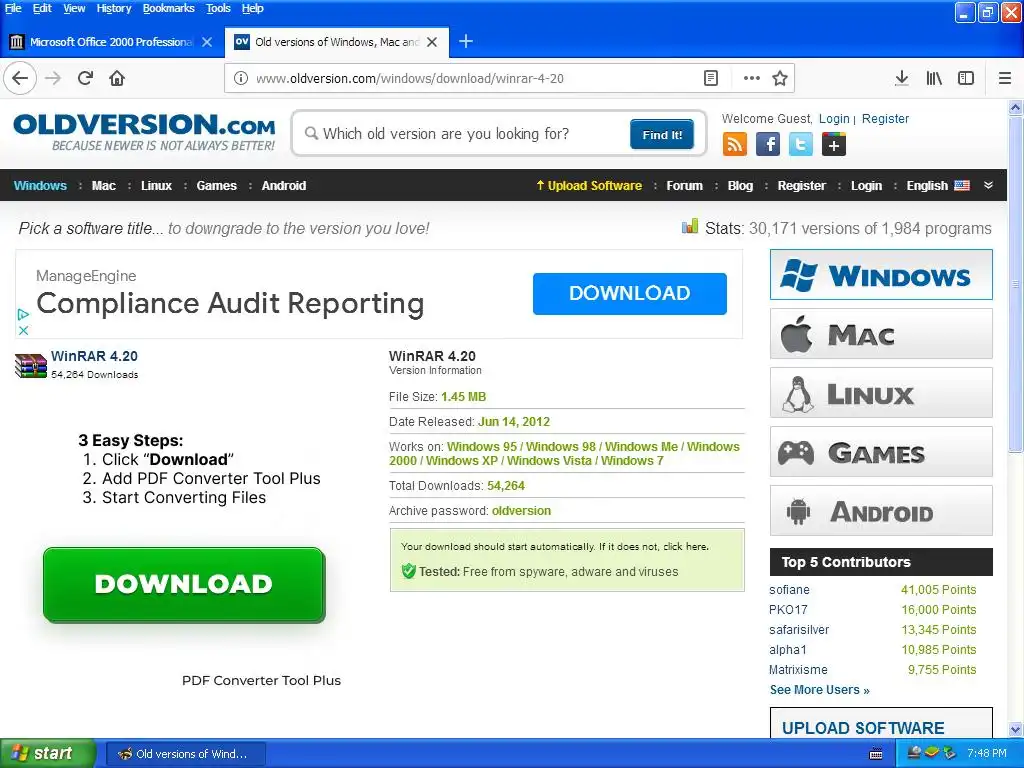Image resolution: width=1024 pixels, height=768 pixels.
Task: Click Login next to Welcome Guest
Action: [x=834, y=119]
